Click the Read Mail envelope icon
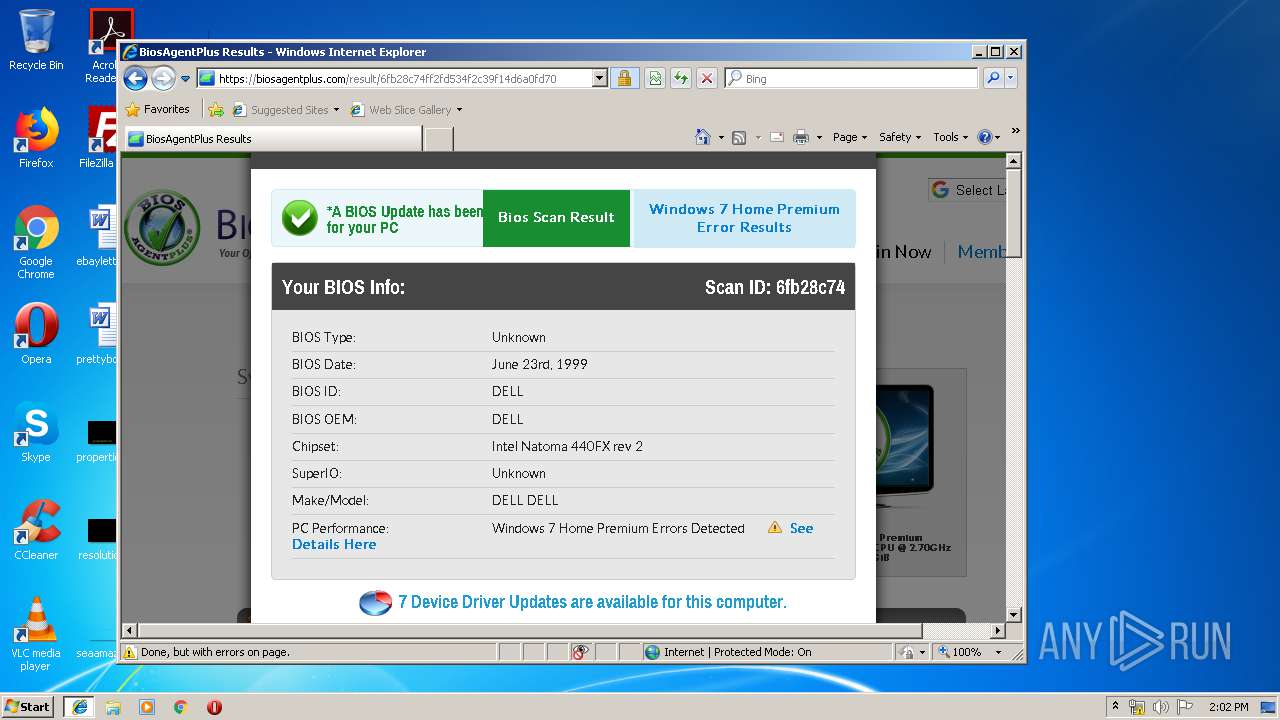Viewport: 1280px width, 720px height. pyautogui.click(x=777, y=137)
